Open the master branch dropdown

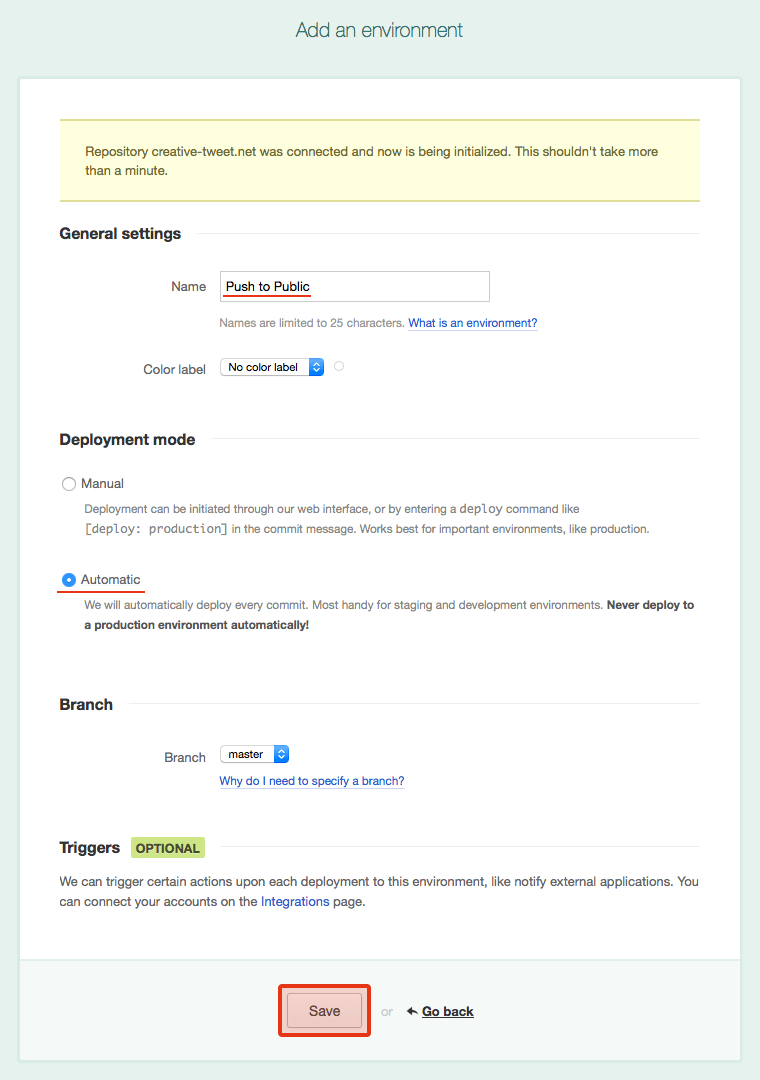pos(255,754)
